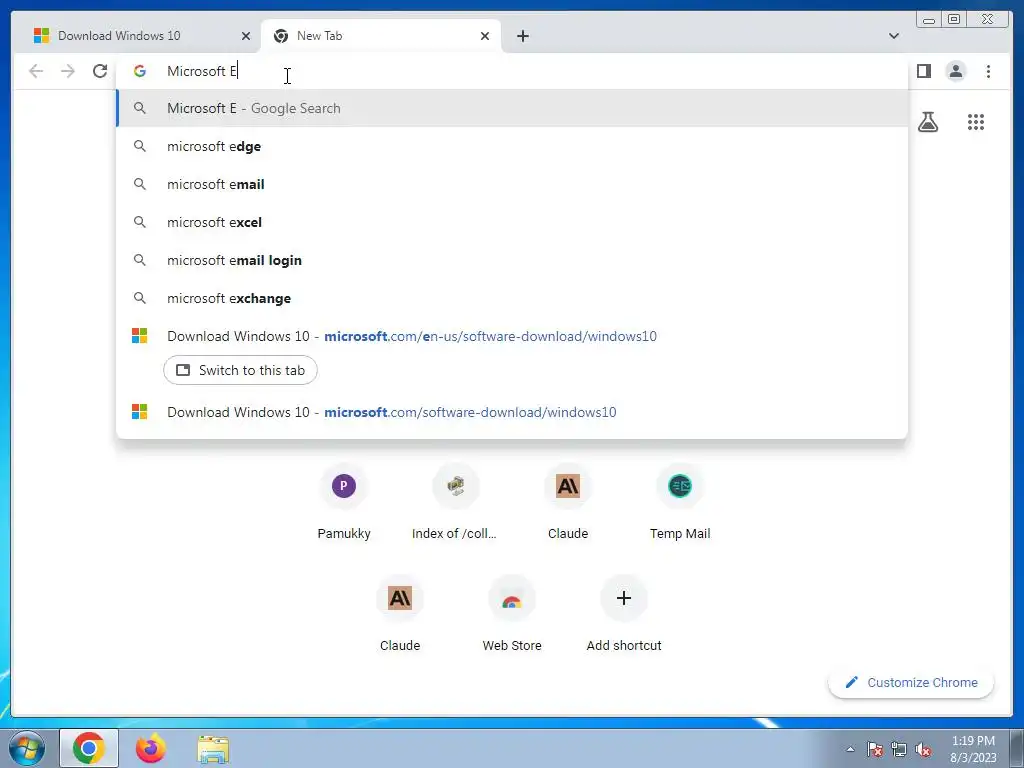
Task: Open microsoft.com/software-download/windows10 suggestion without en-us
Action: [x=511, y=412]
